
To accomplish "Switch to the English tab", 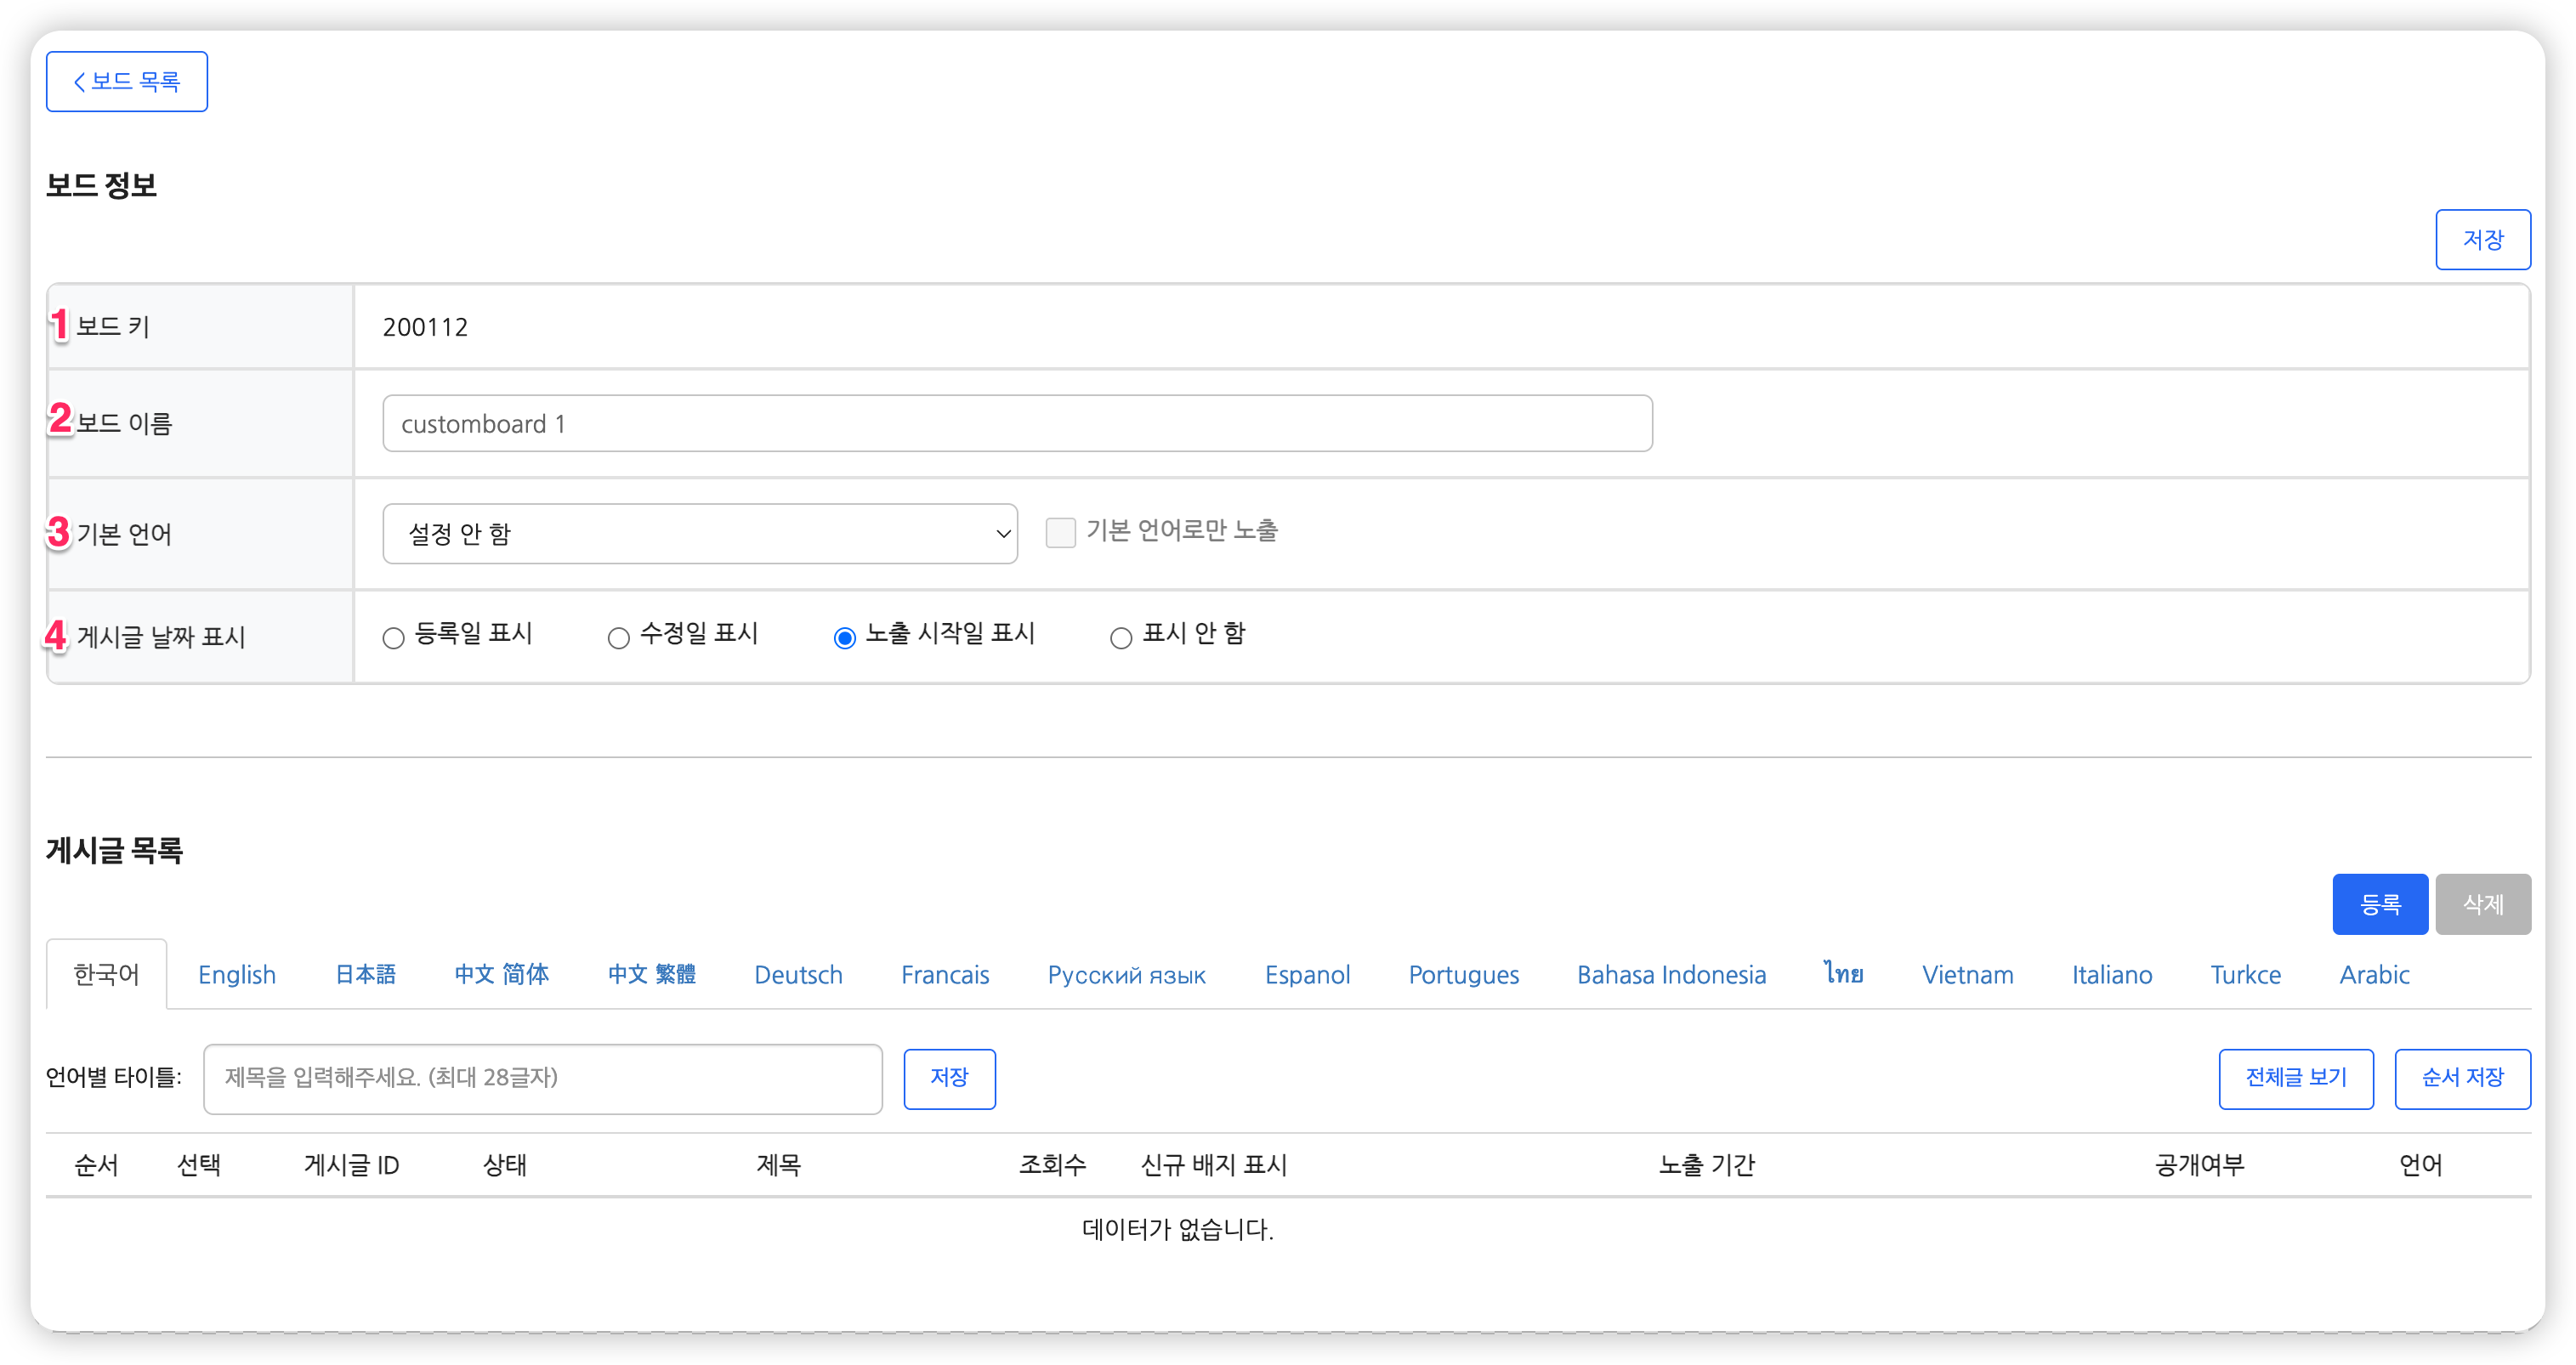I will [237, 975].
